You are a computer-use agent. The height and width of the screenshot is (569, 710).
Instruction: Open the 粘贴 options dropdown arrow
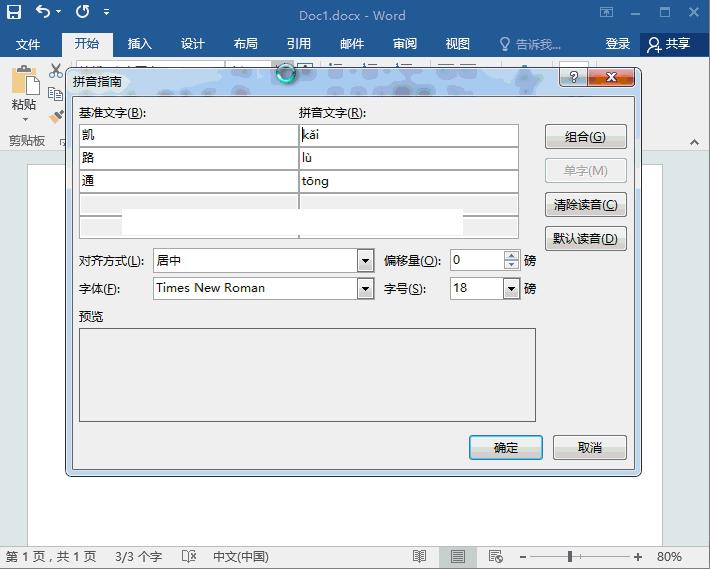click(24, 119)
